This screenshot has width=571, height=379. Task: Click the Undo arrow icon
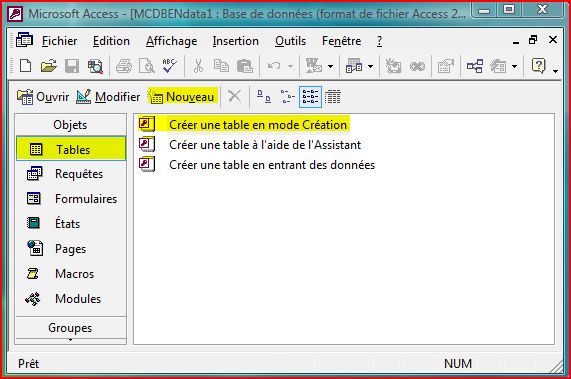tap(274, 66)
